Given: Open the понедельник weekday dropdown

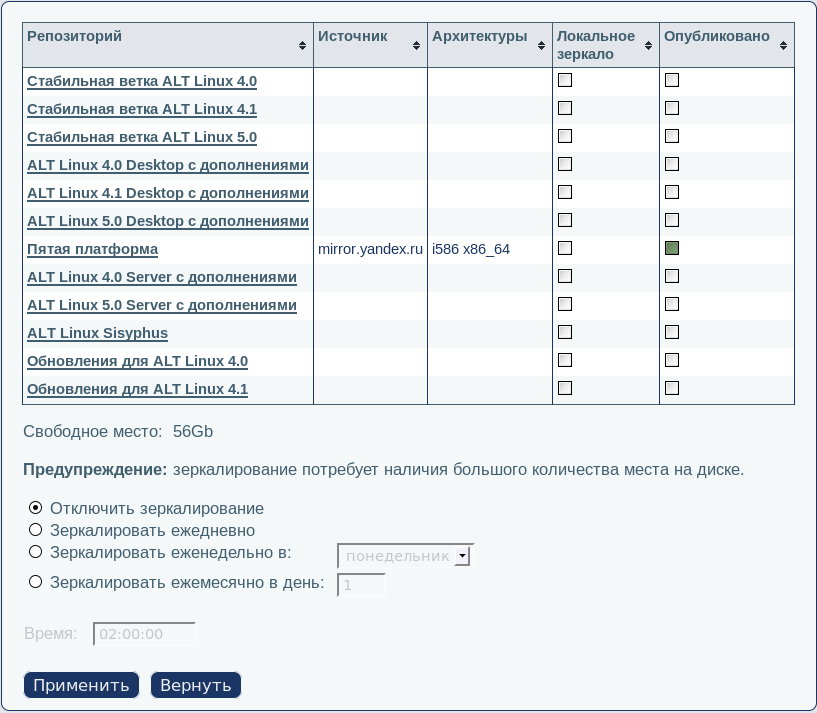Looking at the screenshot, I should click(405, 556).
